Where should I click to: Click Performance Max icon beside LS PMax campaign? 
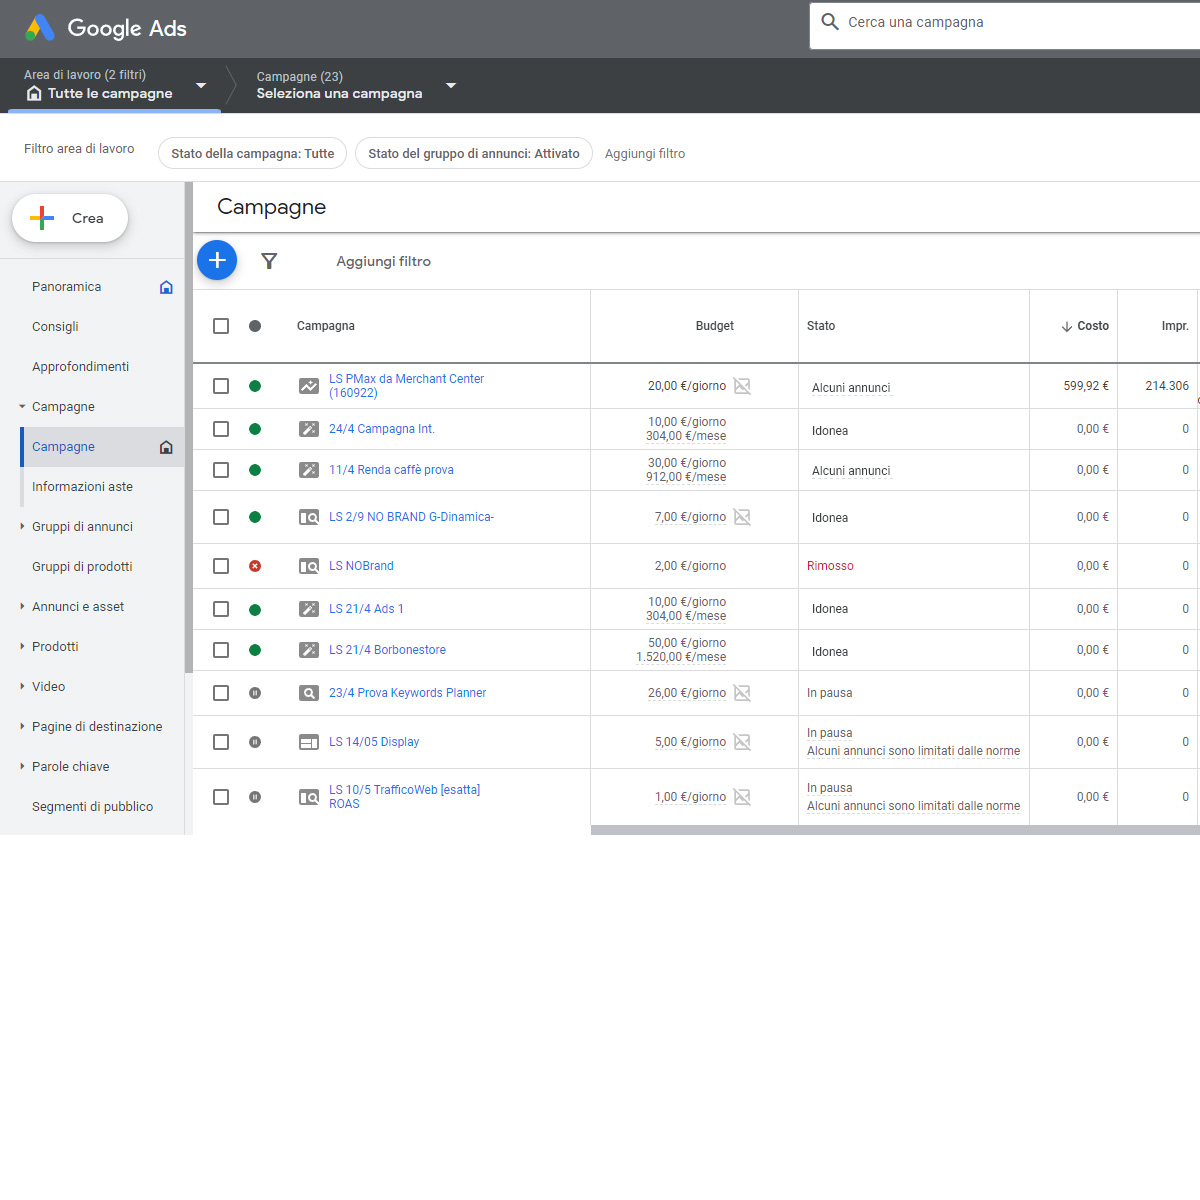tap(309, 386)
